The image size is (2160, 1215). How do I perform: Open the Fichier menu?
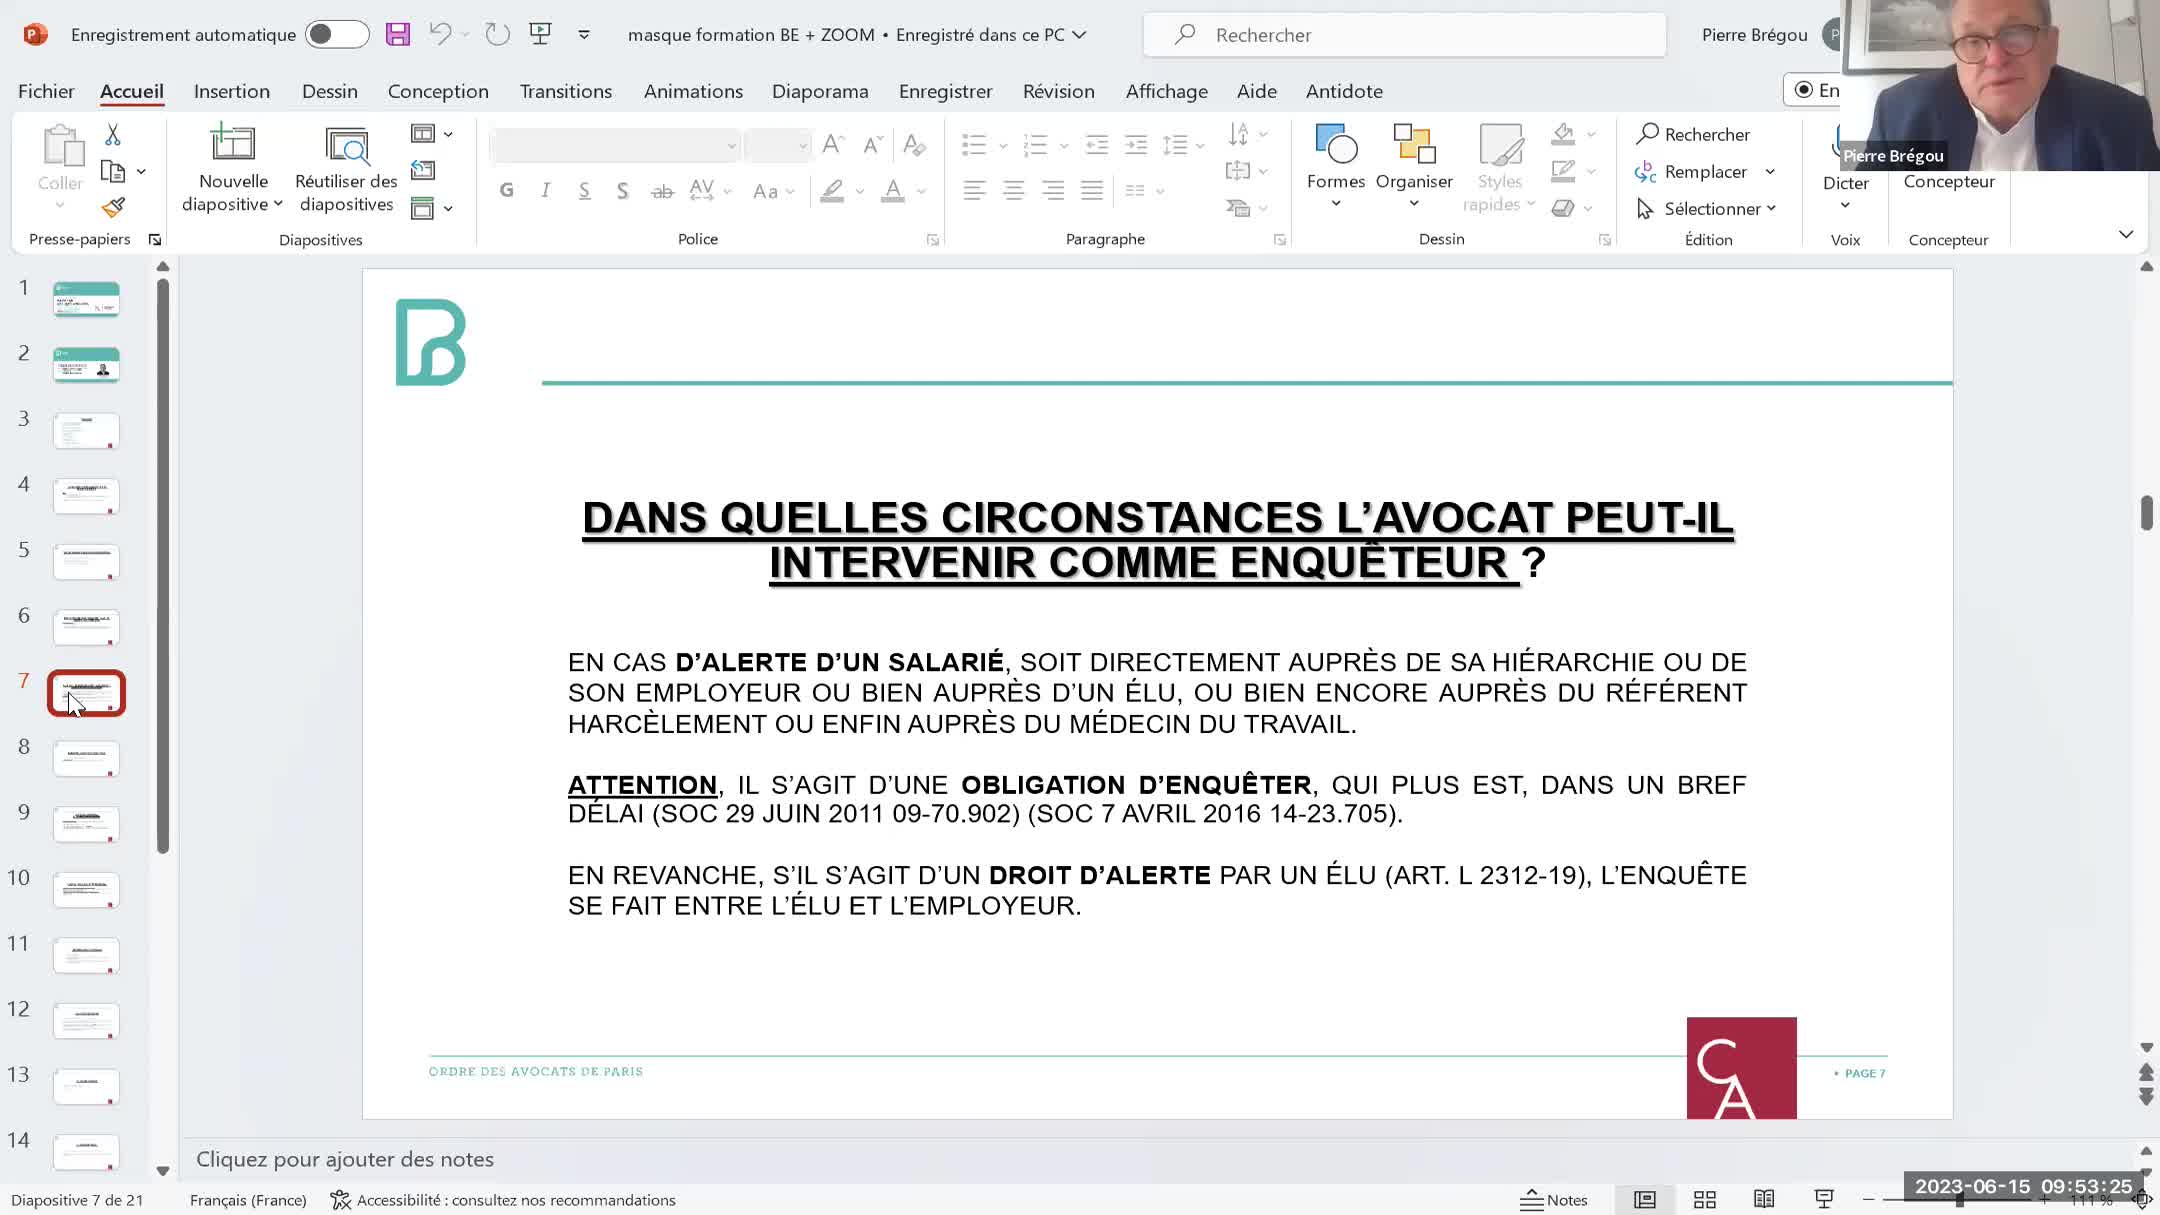click(x=46, y=91)
